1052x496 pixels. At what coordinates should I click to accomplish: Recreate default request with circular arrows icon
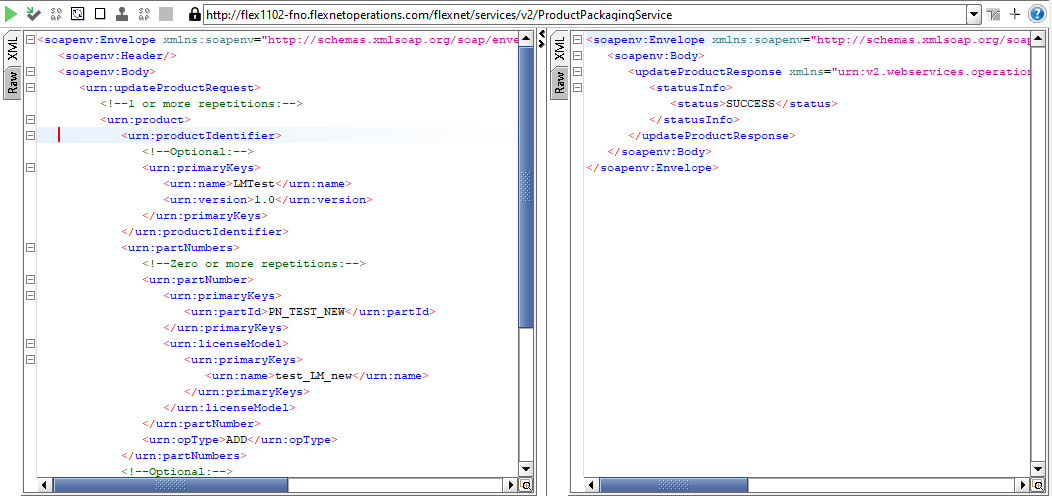77,13
